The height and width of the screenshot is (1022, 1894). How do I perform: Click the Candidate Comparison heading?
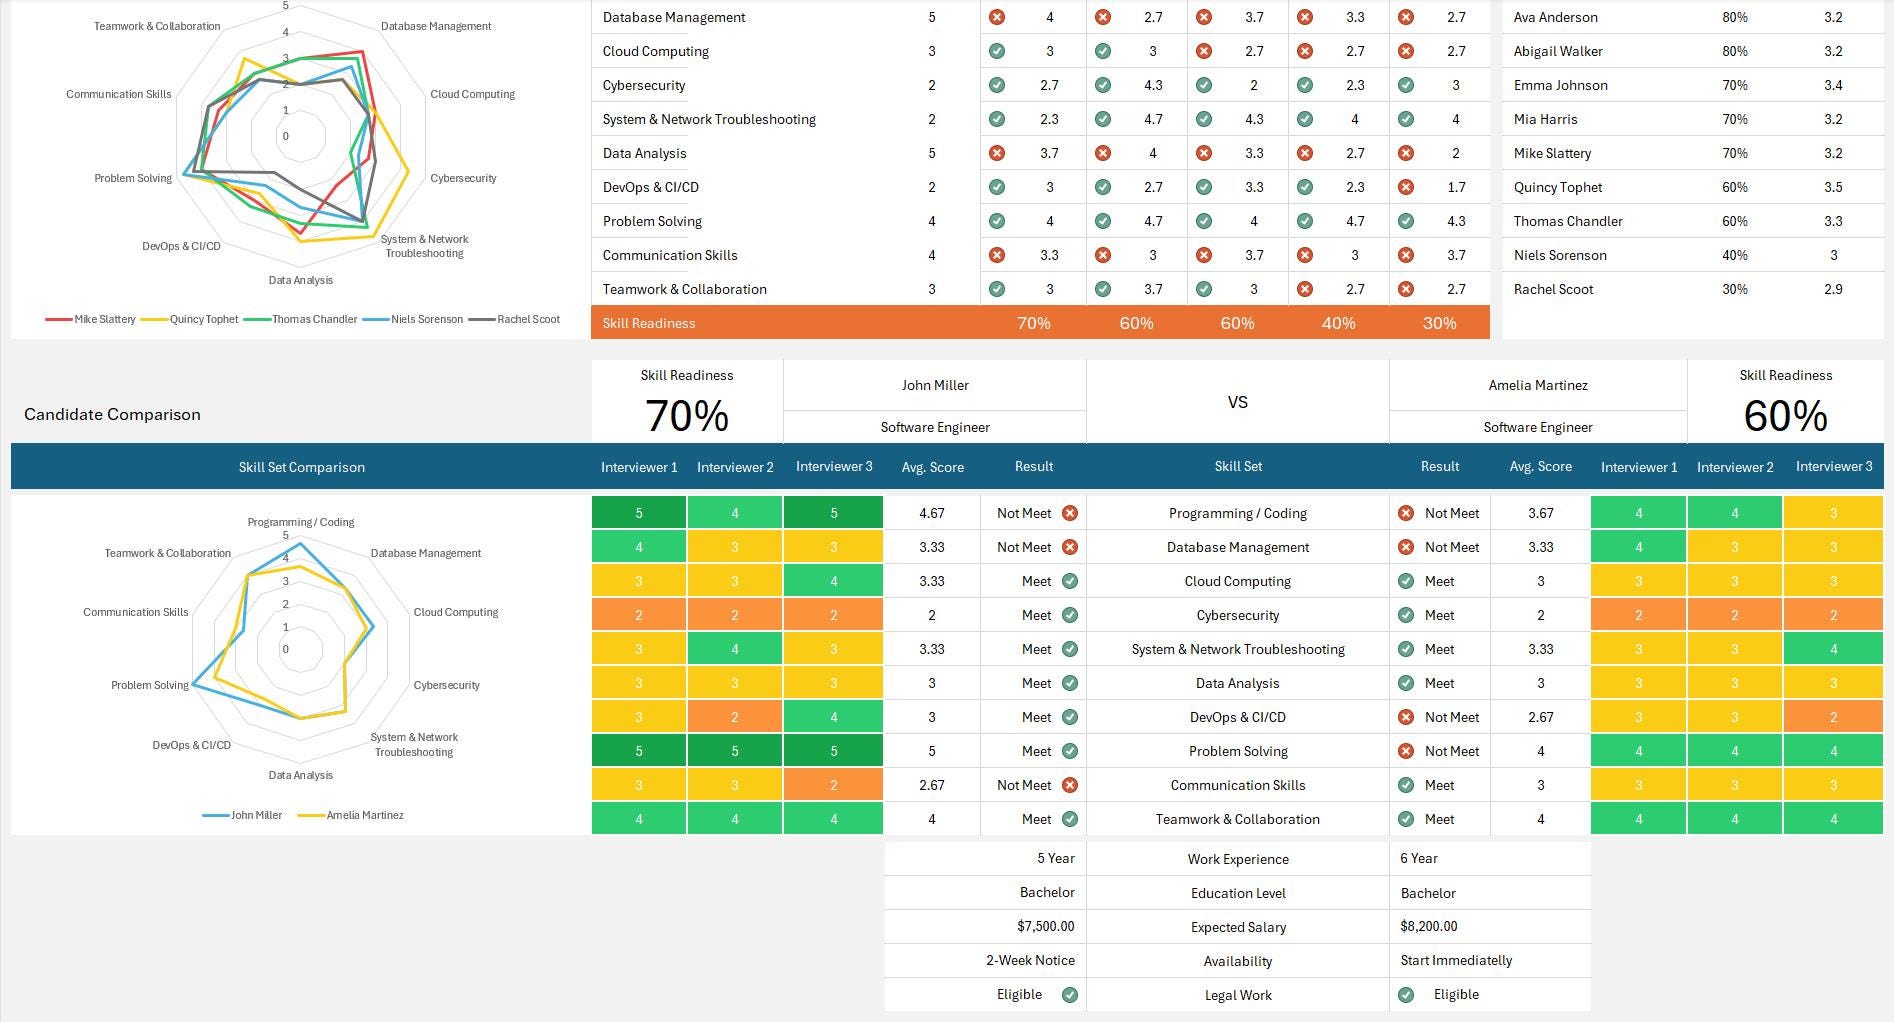tap(112, 414)
